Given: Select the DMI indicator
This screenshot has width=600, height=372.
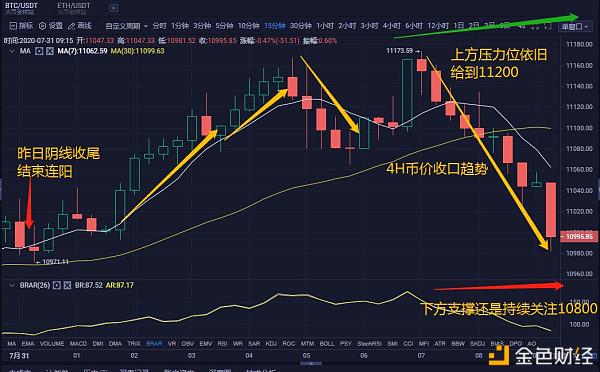Looking at the screenshot, I should tap(98, 344).
